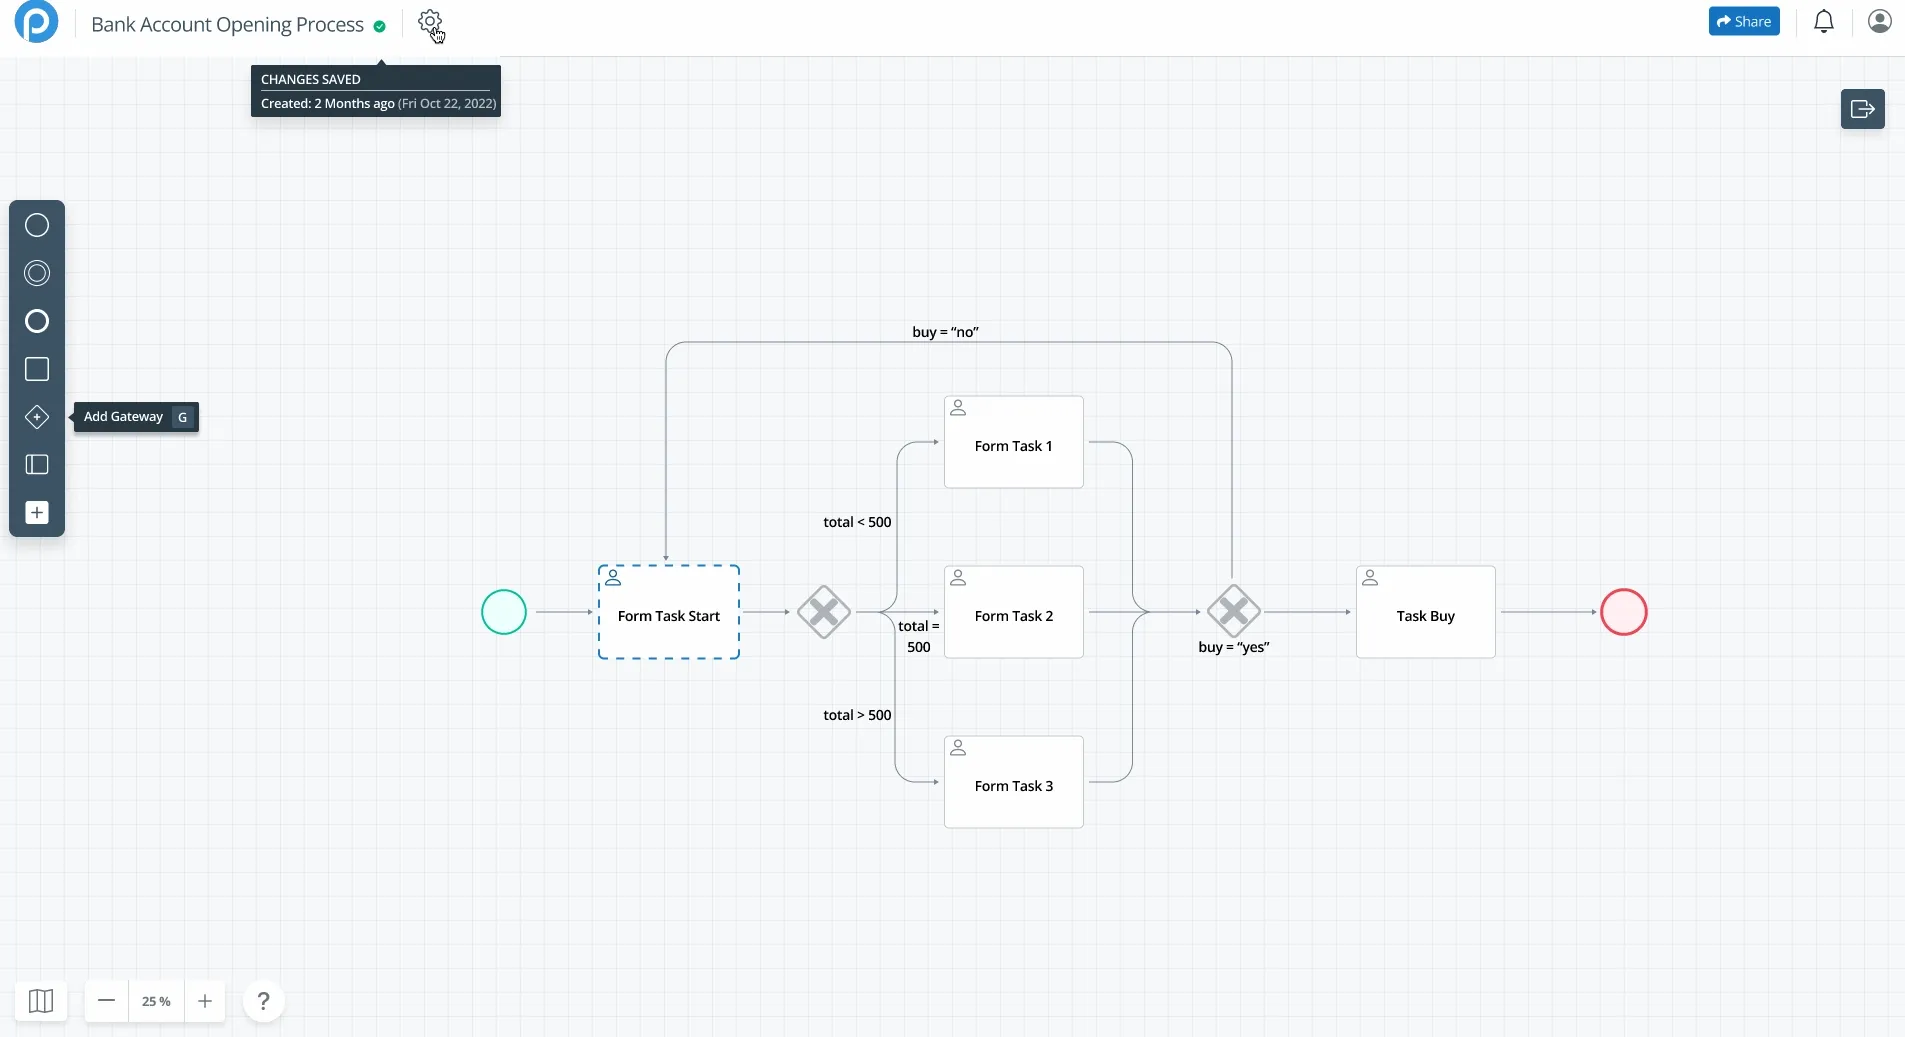1905x1037 pixels.
Task: Toggle the mini-map in the bottom bar
Action: [x=40, y=1001]
